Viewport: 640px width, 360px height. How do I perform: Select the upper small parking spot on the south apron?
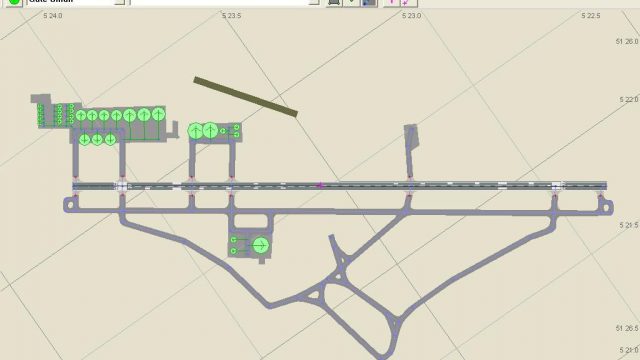233,240
